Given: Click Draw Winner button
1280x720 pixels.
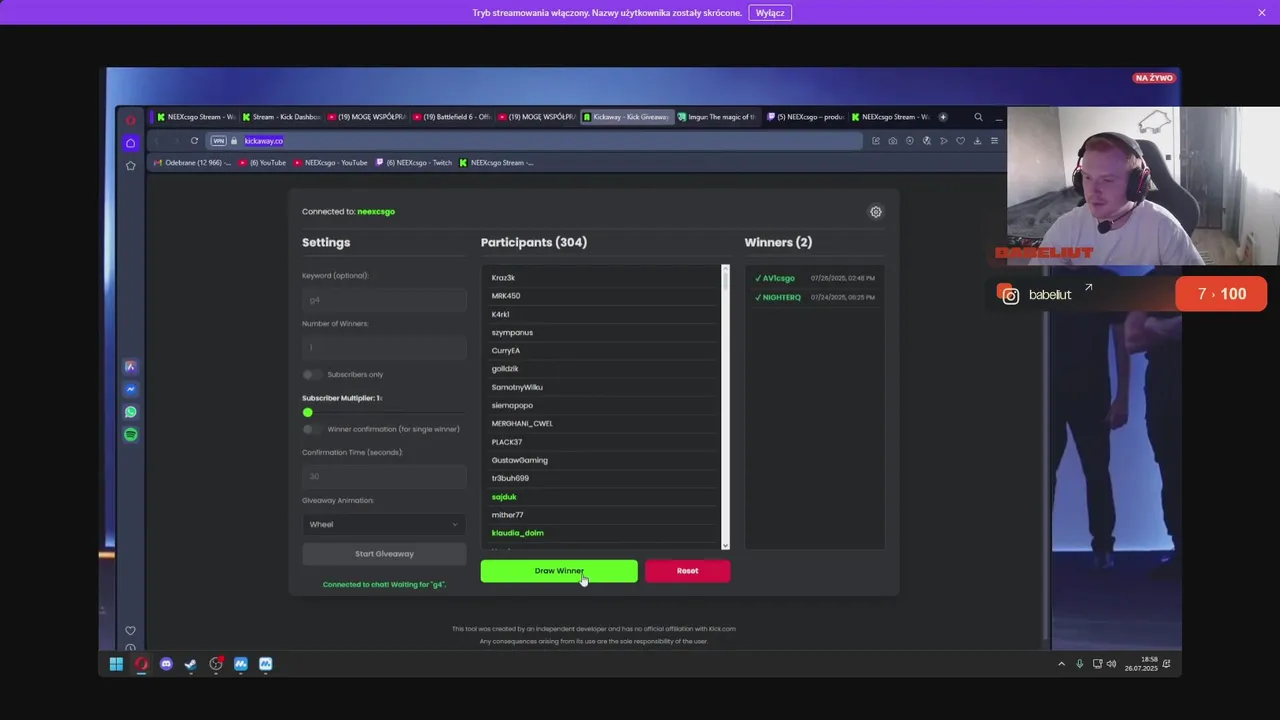Looking at the screenshot, I should (x=559, y=571).
